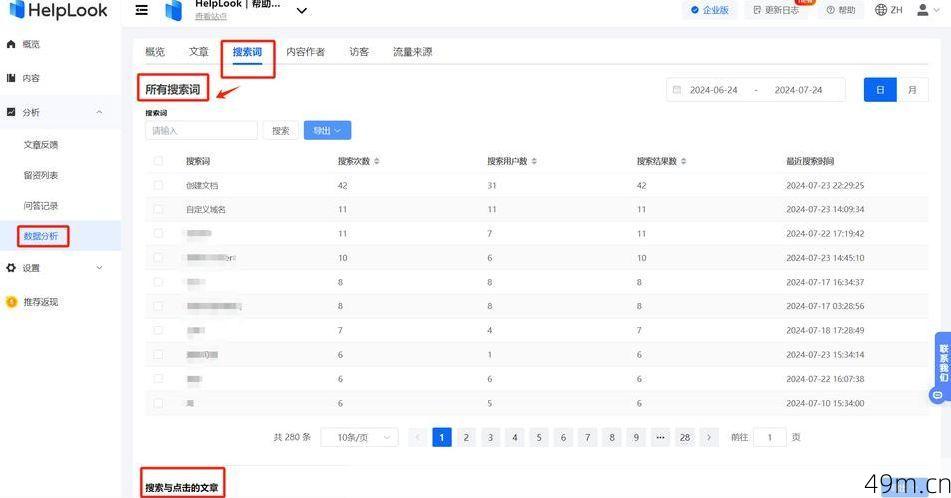Image resolution: width=951 pixels, height=498 pixels.
Task: Toggle the select-all header checkbox
Action: [158, 161]
